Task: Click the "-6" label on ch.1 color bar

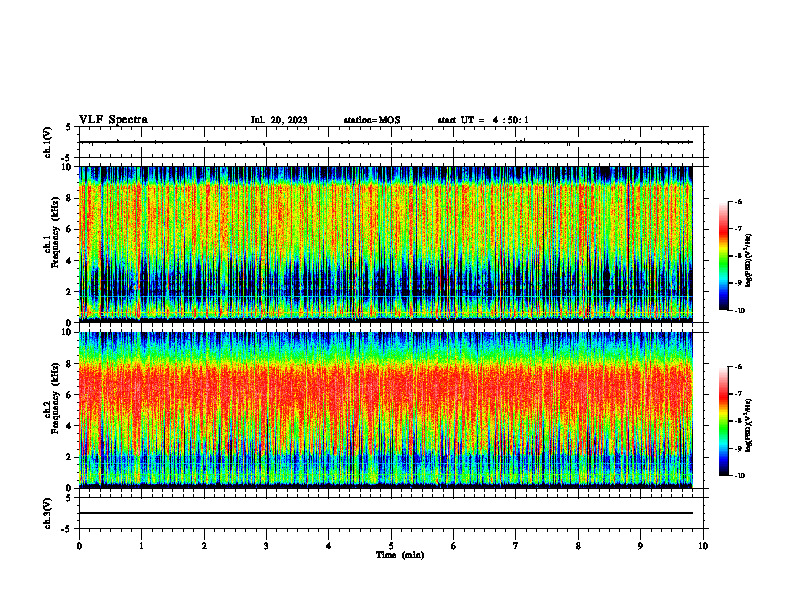Action: pos(738,201)
